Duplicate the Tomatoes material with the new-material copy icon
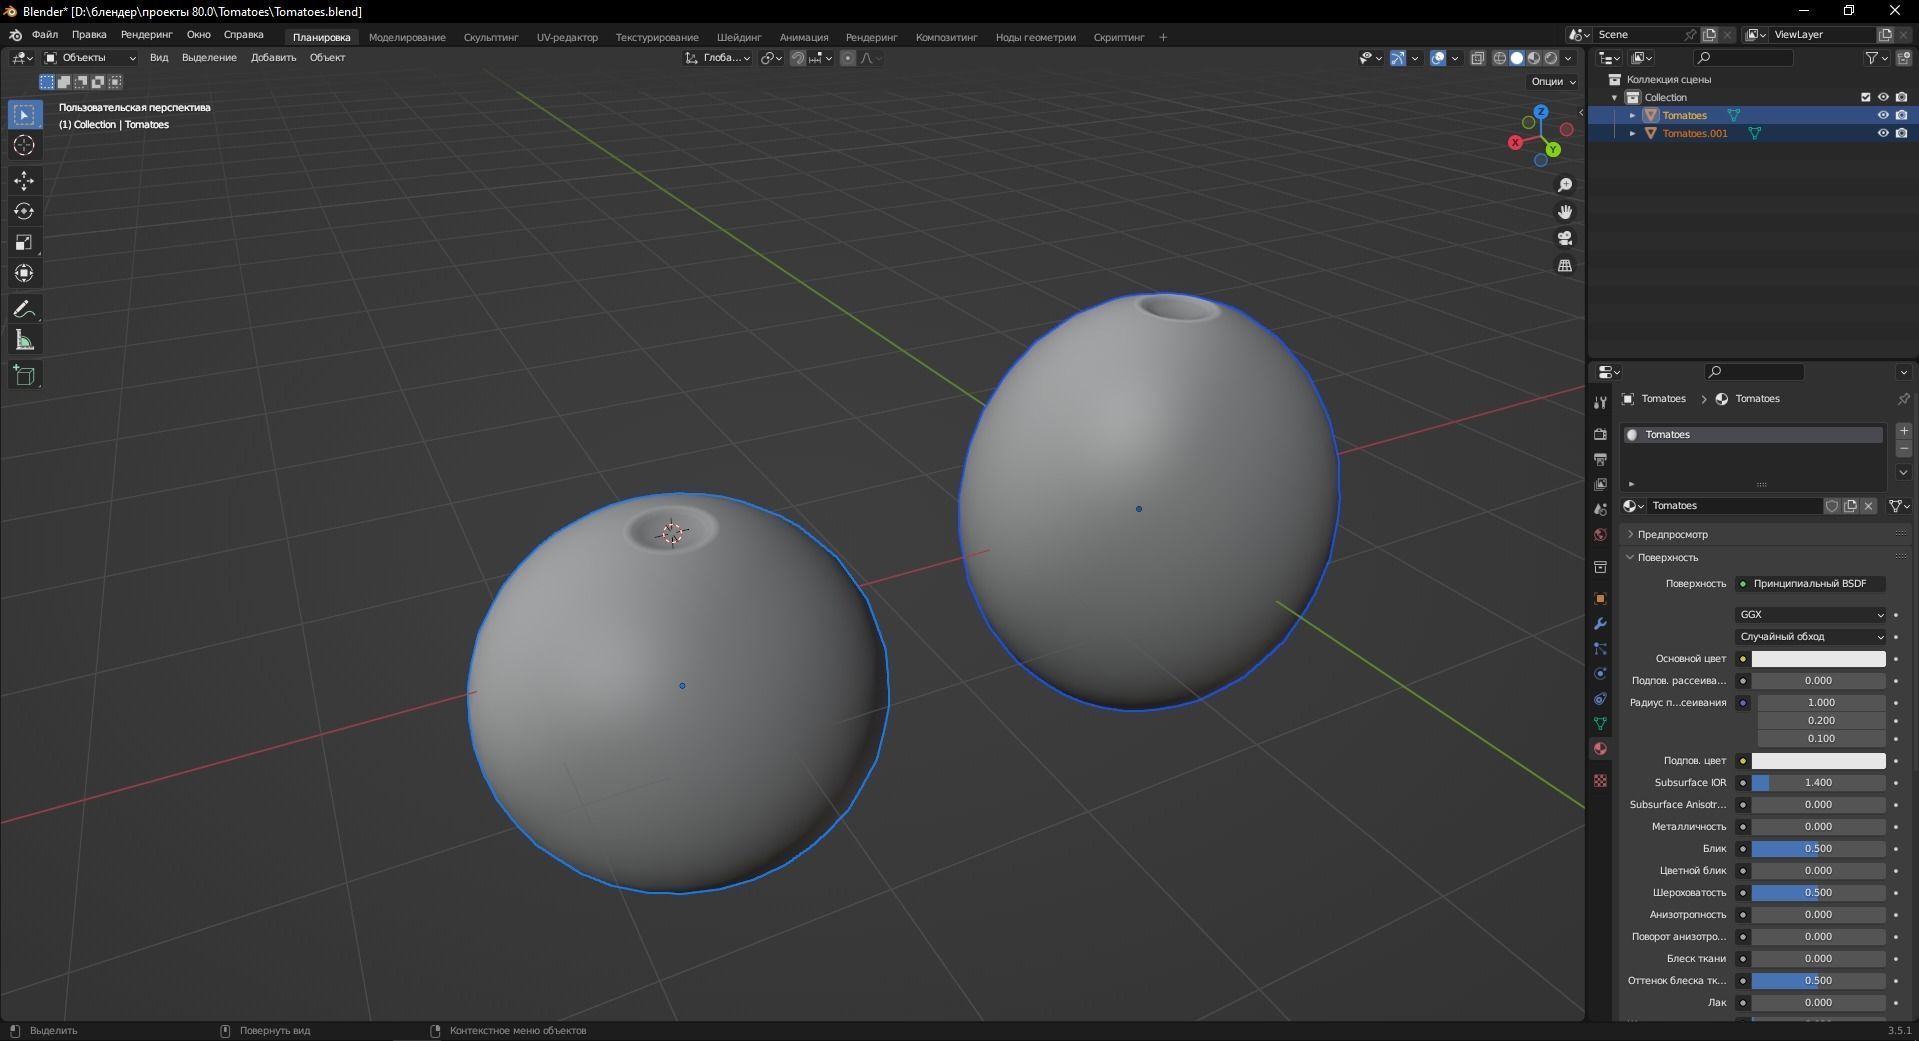This screenshot has width=1919, height=1041. [1850, 506]
